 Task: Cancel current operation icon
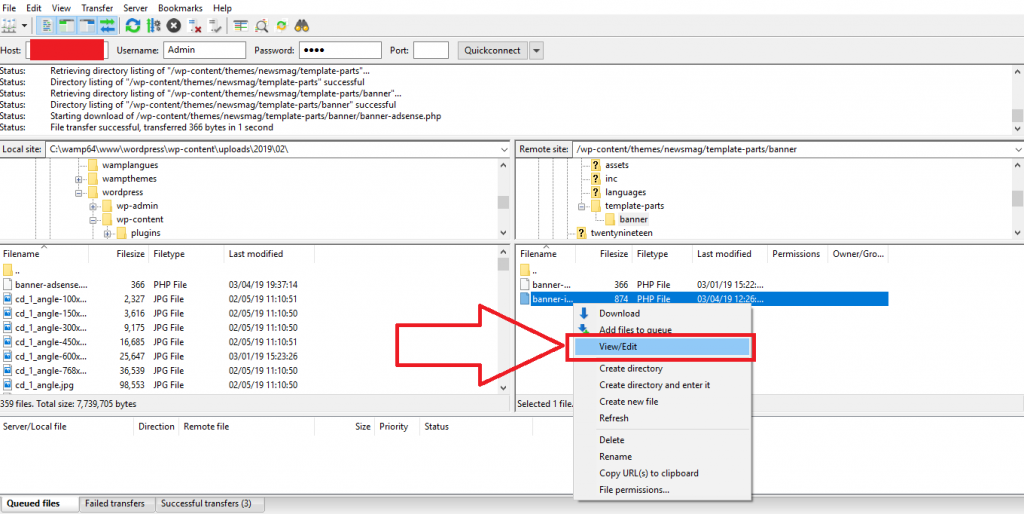(174, 25)
